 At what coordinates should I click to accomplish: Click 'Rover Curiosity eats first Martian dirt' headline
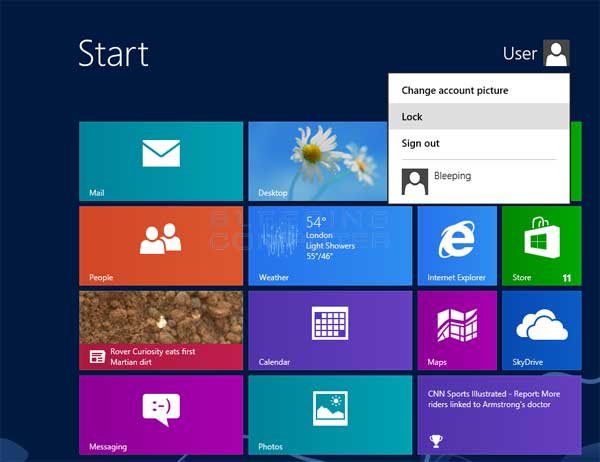click(153, 357)
